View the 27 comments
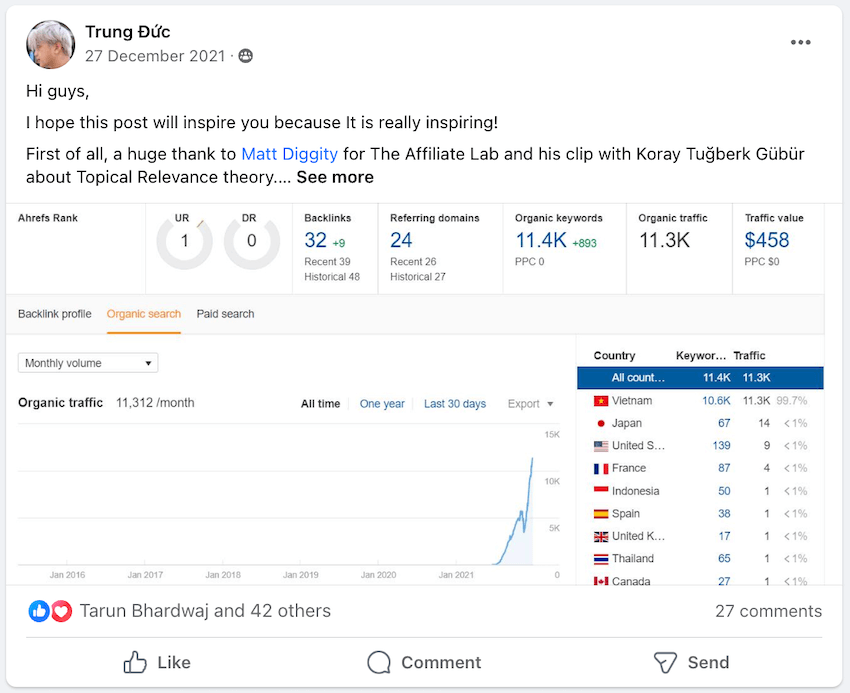The height and width of the screenshot is (693, 850). pyautogui.click(x=768, y=611)
